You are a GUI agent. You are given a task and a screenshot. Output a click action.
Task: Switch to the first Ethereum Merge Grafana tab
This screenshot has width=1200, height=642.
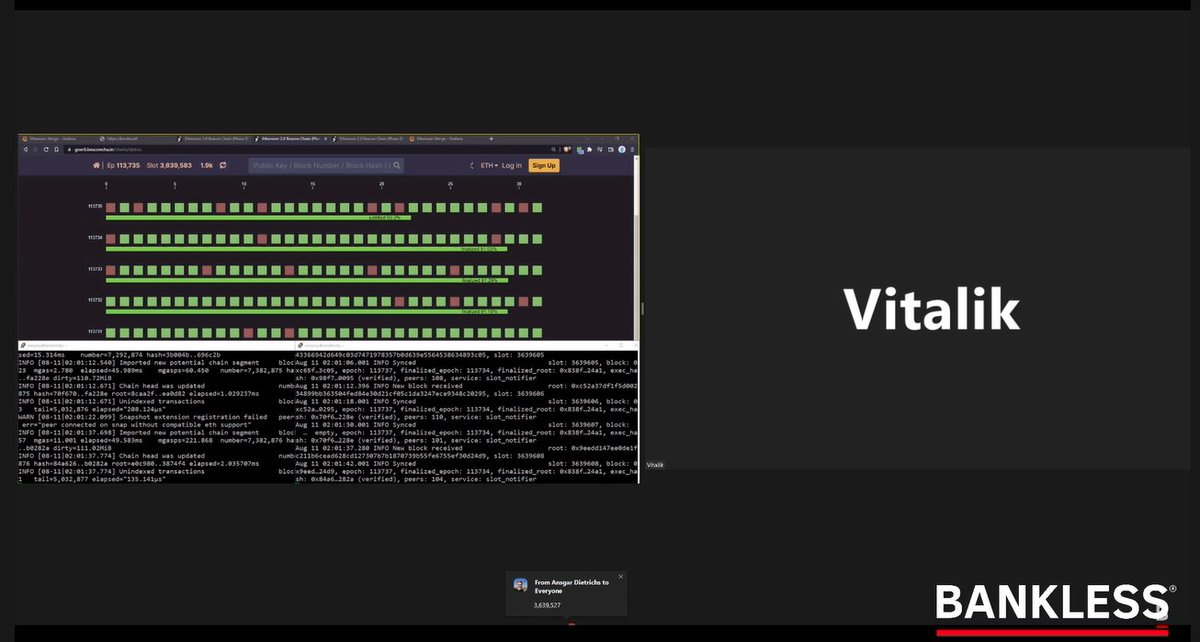(58, 138)
